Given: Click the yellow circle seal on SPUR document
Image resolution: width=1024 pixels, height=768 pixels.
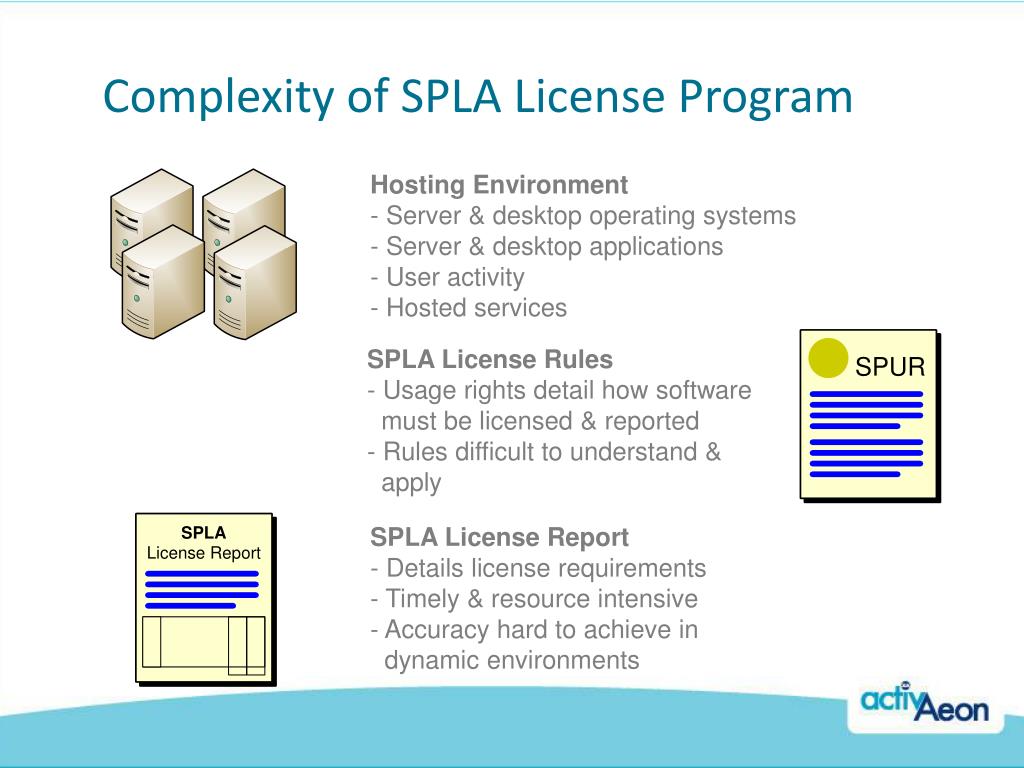Looking at the screenshot, I should (828, 358).
